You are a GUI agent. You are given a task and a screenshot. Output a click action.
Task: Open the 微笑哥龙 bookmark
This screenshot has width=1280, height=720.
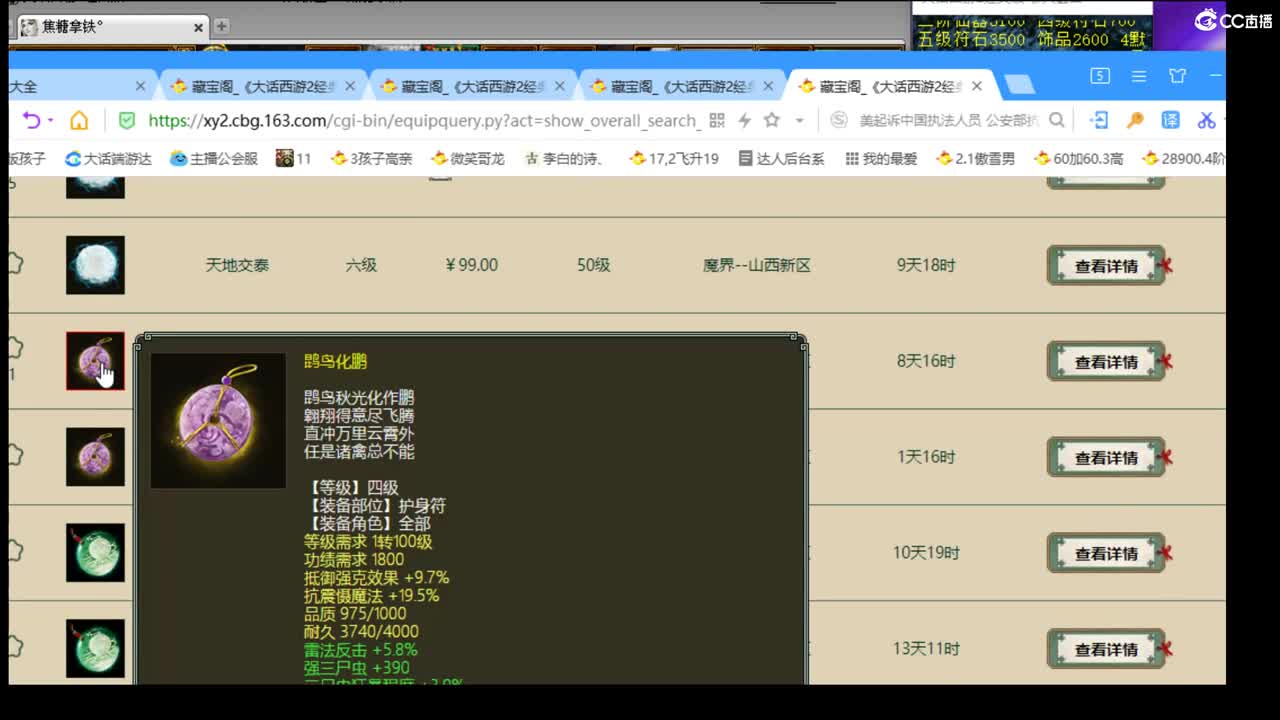[468, 158]
